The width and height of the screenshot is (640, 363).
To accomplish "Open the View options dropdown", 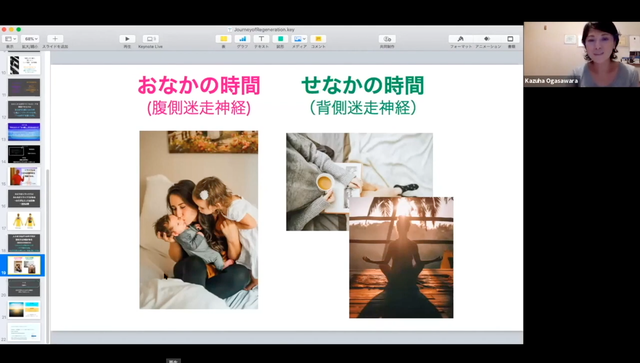I will click(10, 39).
